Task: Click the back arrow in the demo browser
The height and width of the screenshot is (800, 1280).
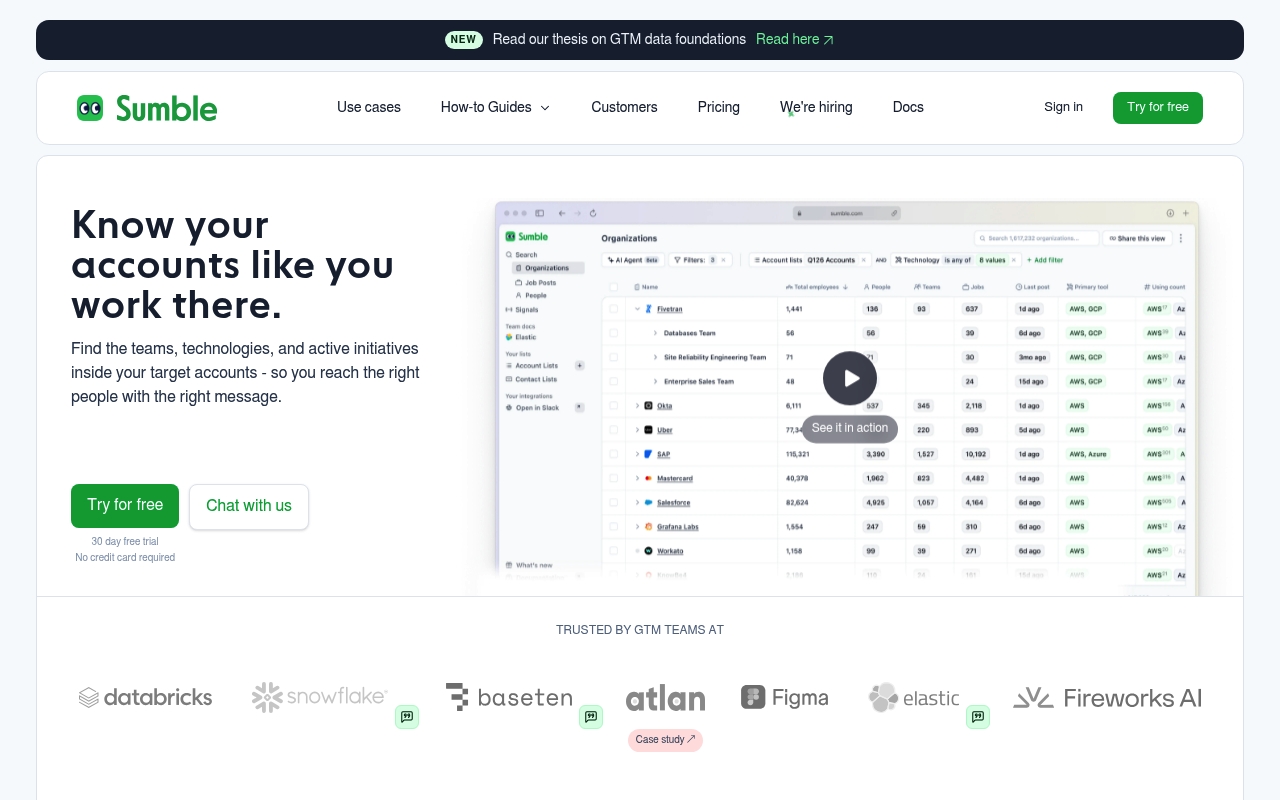Action: coord(562,213)
